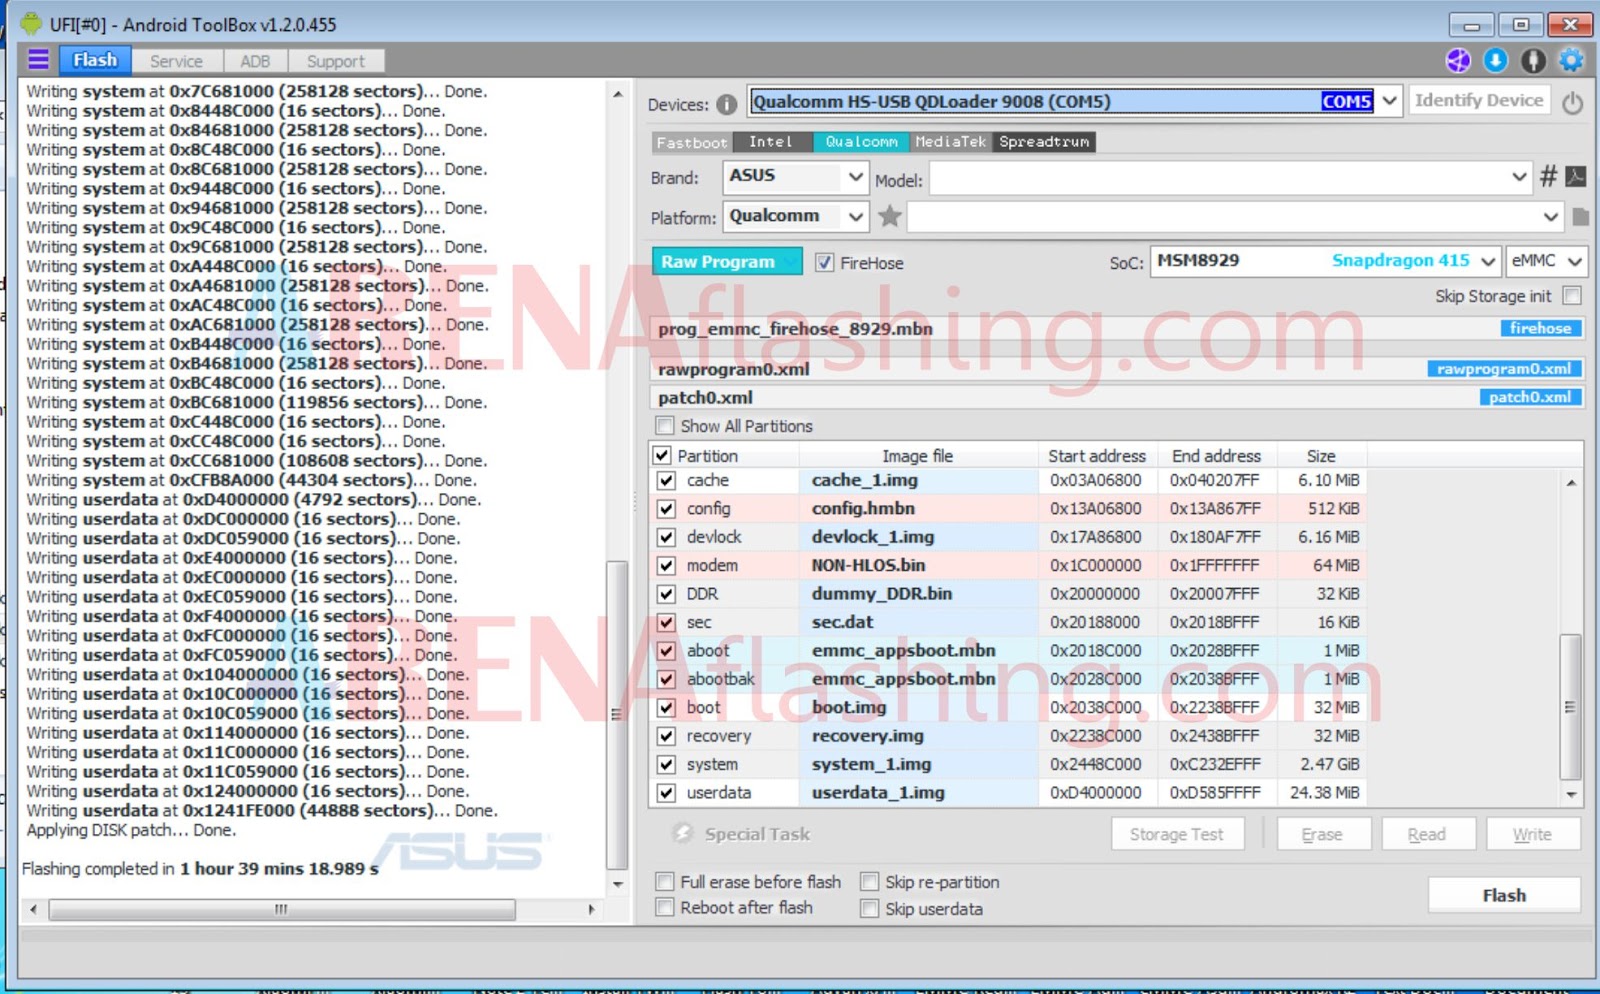Click the partition table vertical scrollbar thumb
This screenshot has height=994, width=1600.
(x=1570, y=707)
